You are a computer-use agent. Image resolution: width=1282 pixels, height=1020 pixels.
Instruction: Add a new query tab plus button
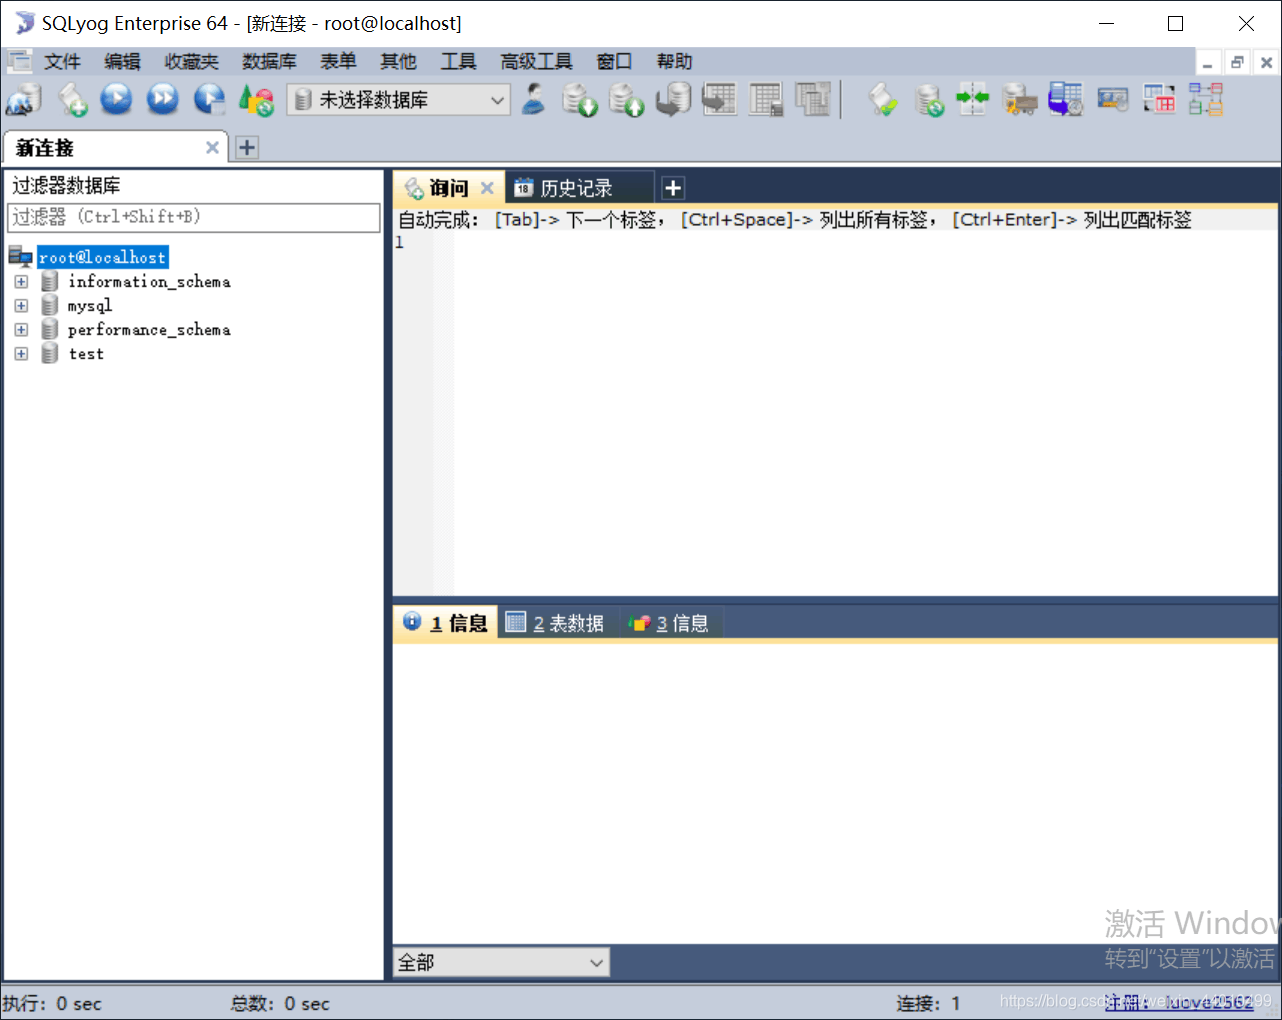click(x=673, y=188)
